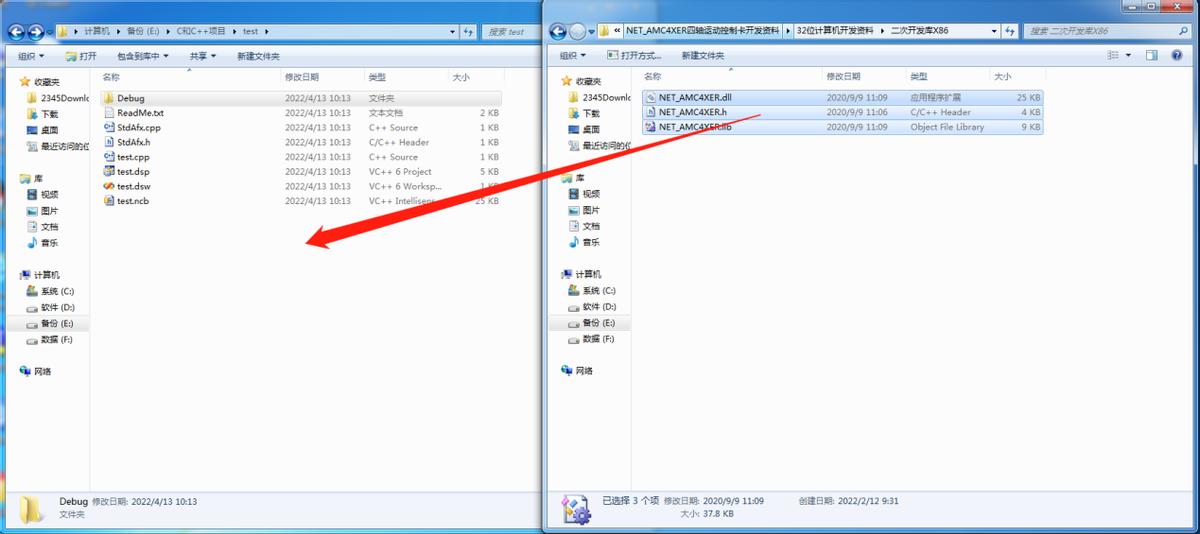Viewport: 1200px width, 534px height.
Task: Open recent locations dropdown in right window
Action: 590,31
